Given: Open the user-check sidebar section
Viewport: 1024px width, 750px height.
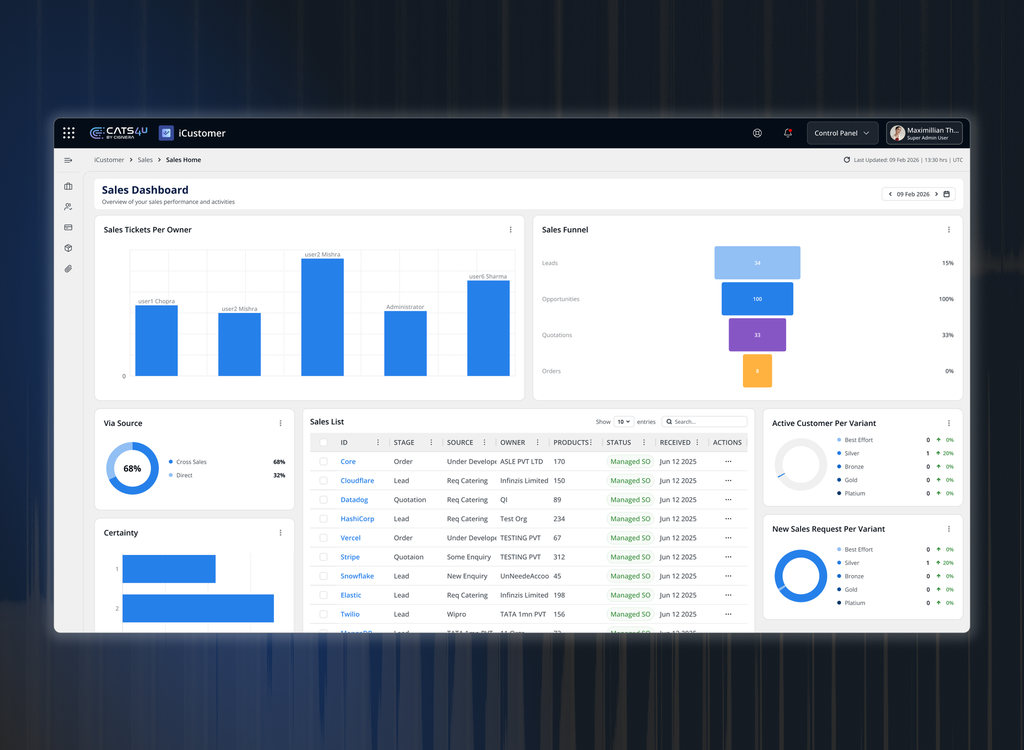Looking at the screenshot, I should [x=68, y=206].
